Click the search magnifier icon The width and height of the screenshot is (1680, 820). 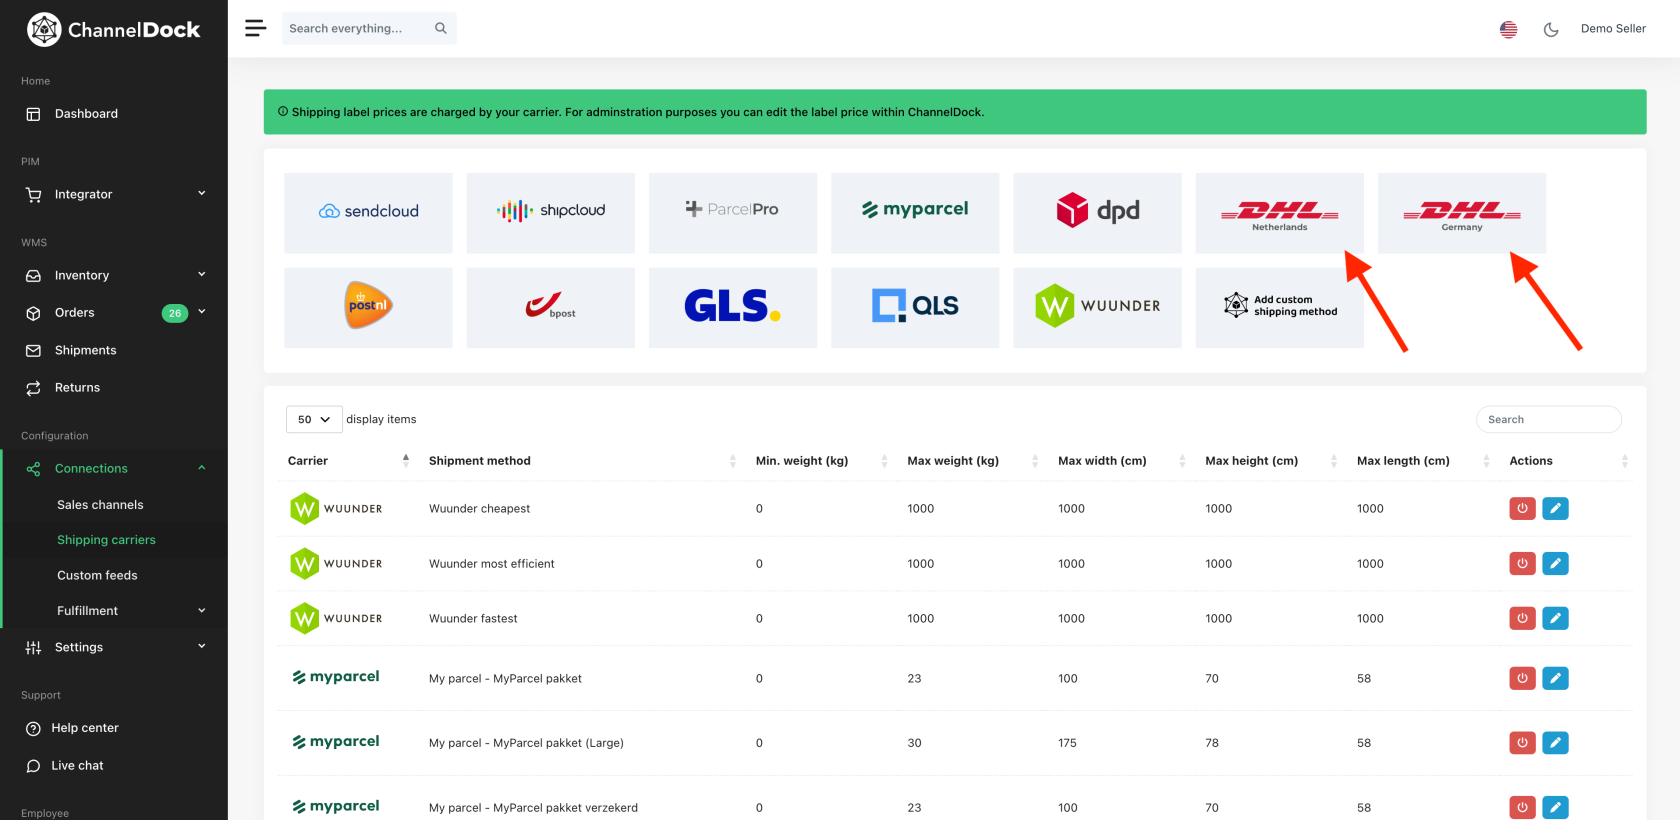tap(440, 28)
